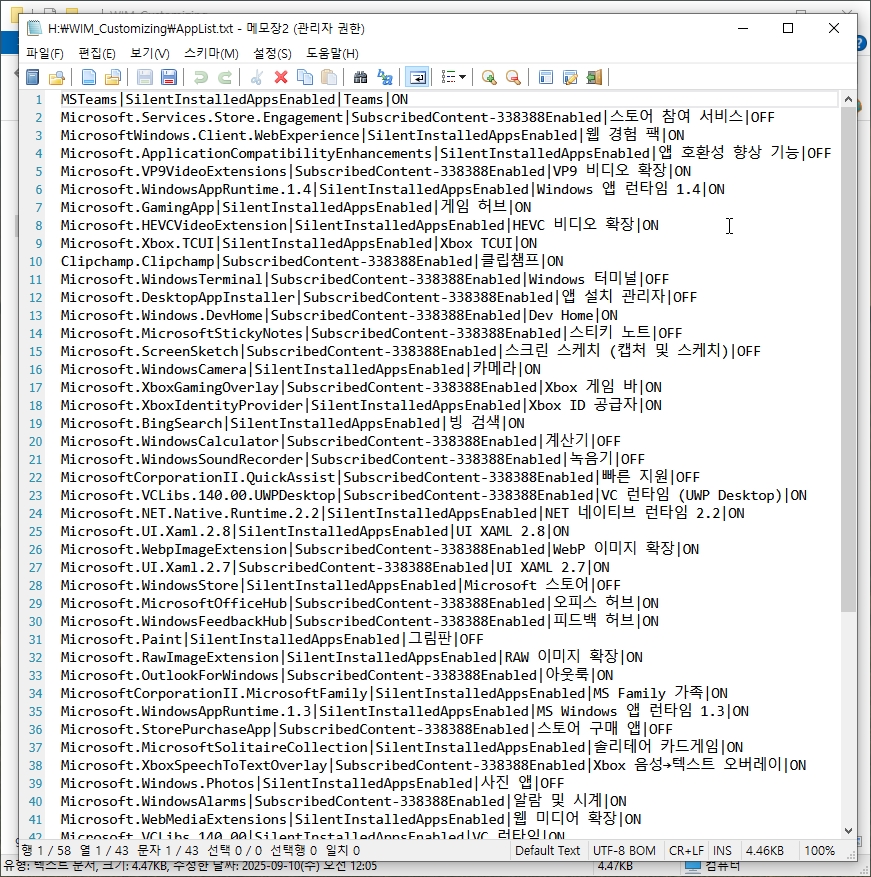Click line number 10 in margin
The height and width of the screenshot is (877, 871).
36,261
